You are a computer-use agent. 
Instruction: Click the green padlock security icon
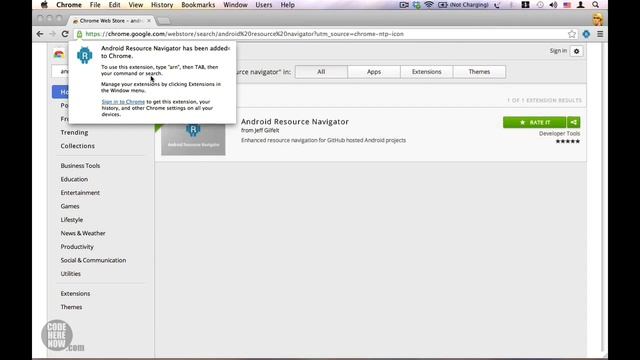click(x=80, y=34)
